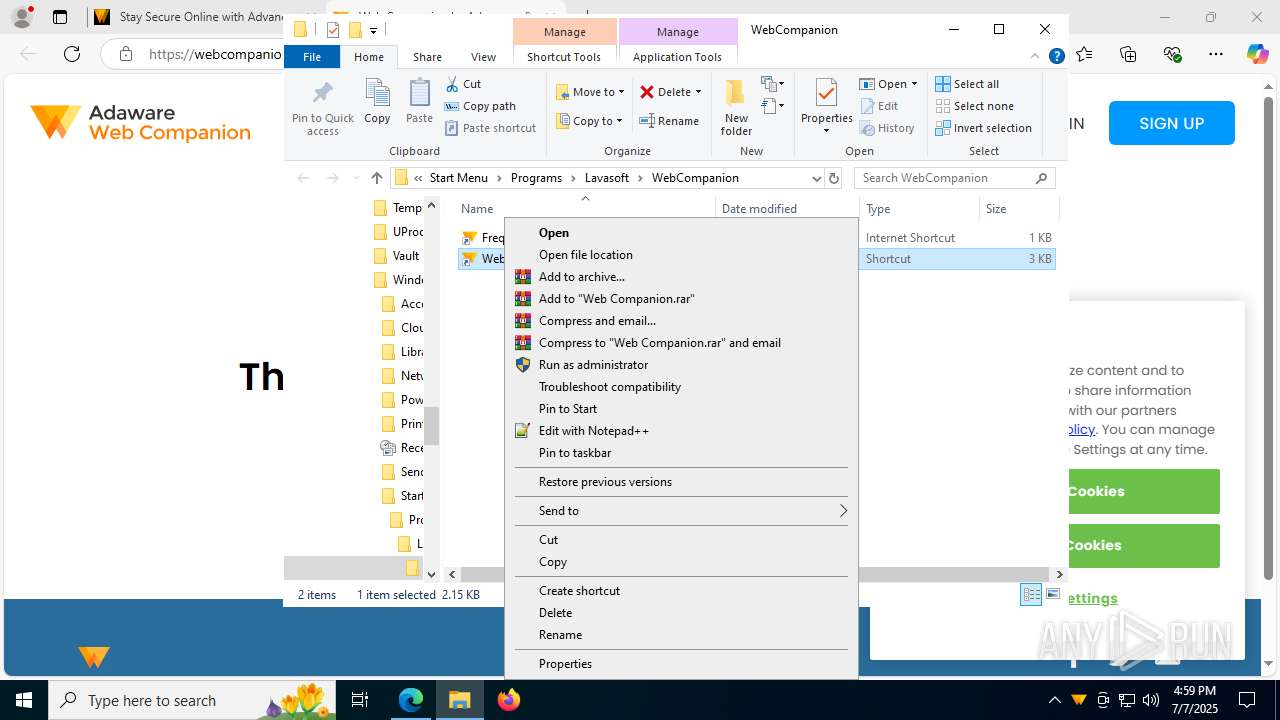The width and height of the screenshot is (1280, 720).
Task: Choose Troubleshoot compatibility
Action: pyautogui.click(x=681, y=387)
